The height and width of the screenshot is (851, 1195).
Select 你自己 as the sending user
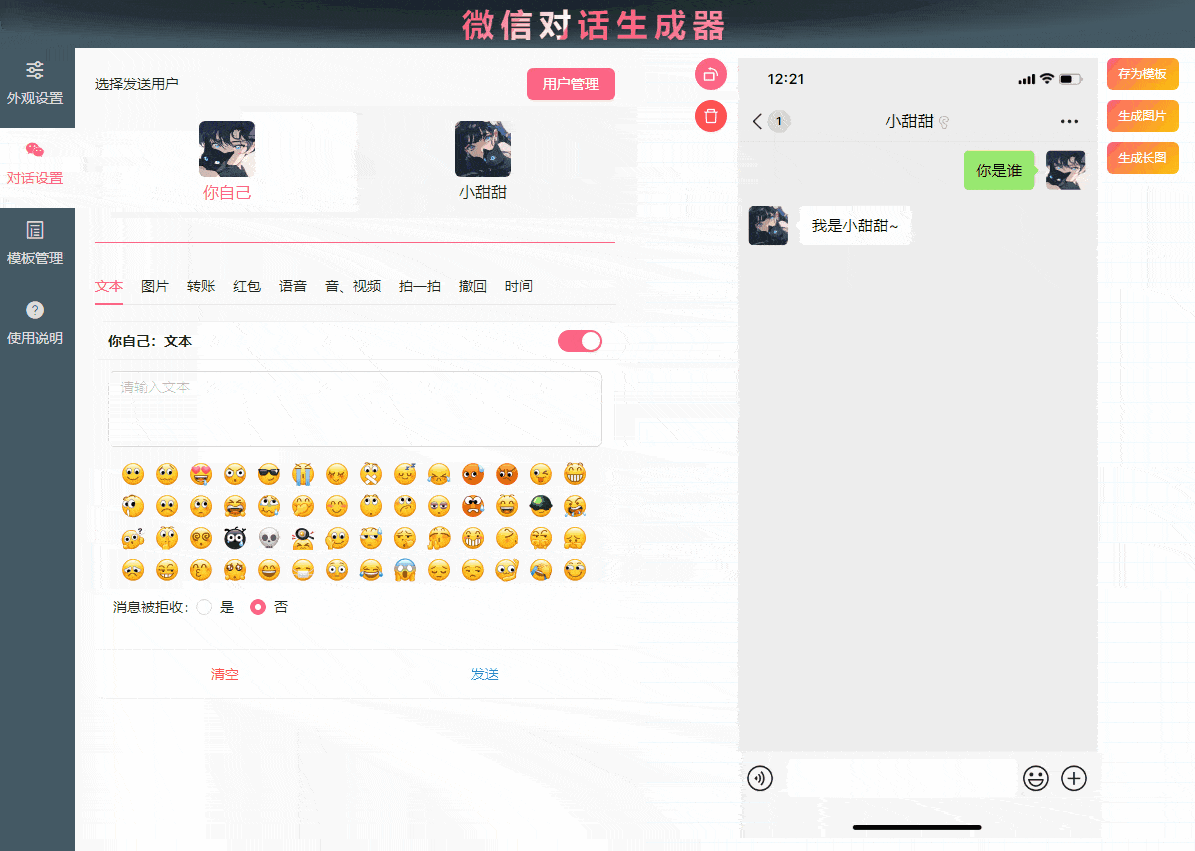tap(227, 161)
